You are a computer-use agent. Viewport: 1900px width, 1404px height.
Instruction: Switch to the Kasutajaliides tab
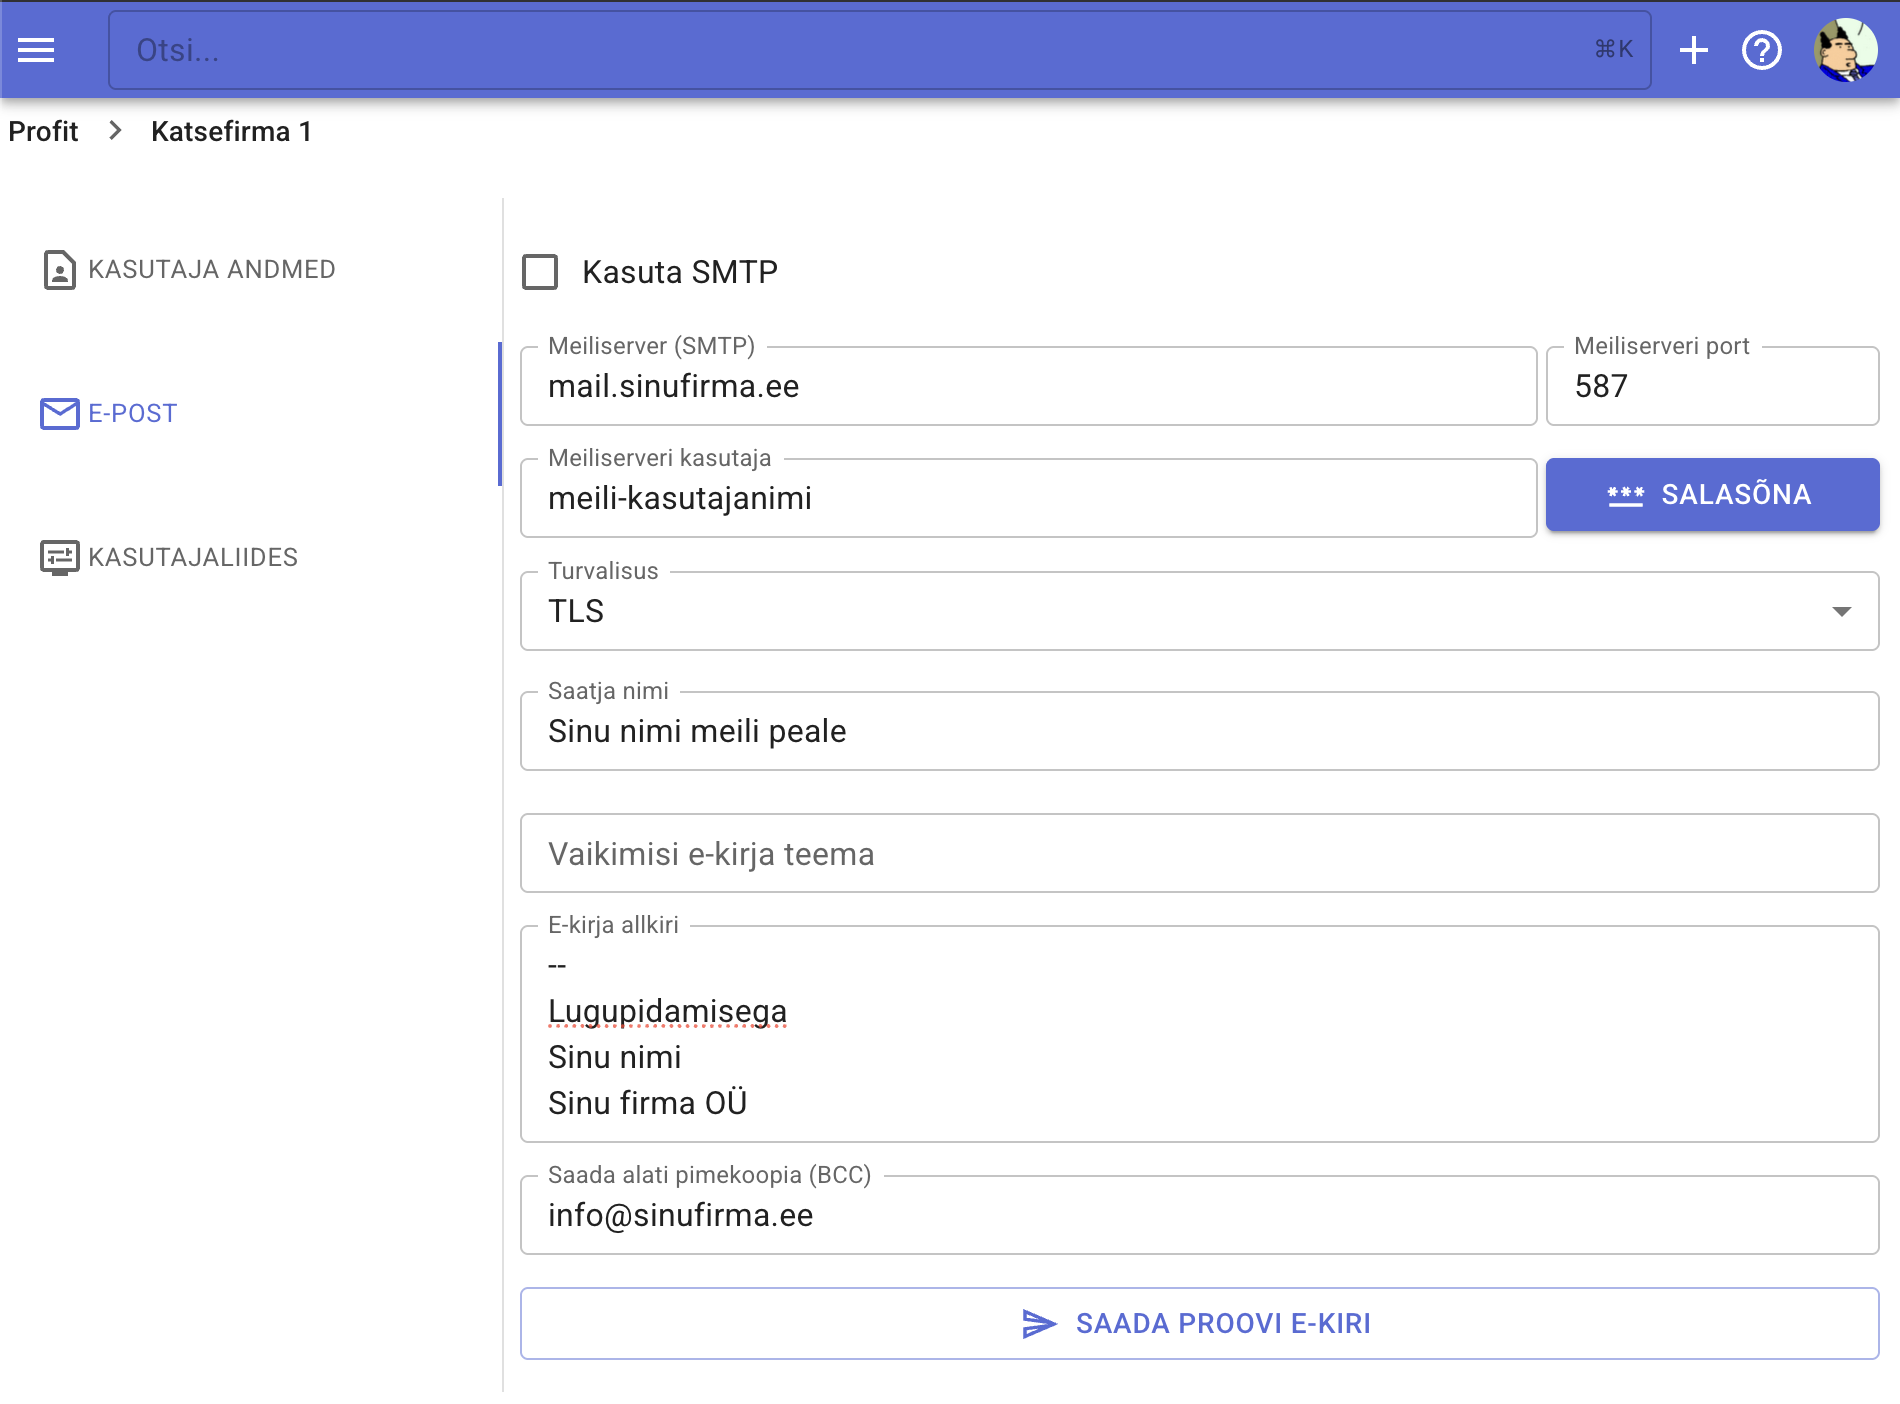point(192,558)
